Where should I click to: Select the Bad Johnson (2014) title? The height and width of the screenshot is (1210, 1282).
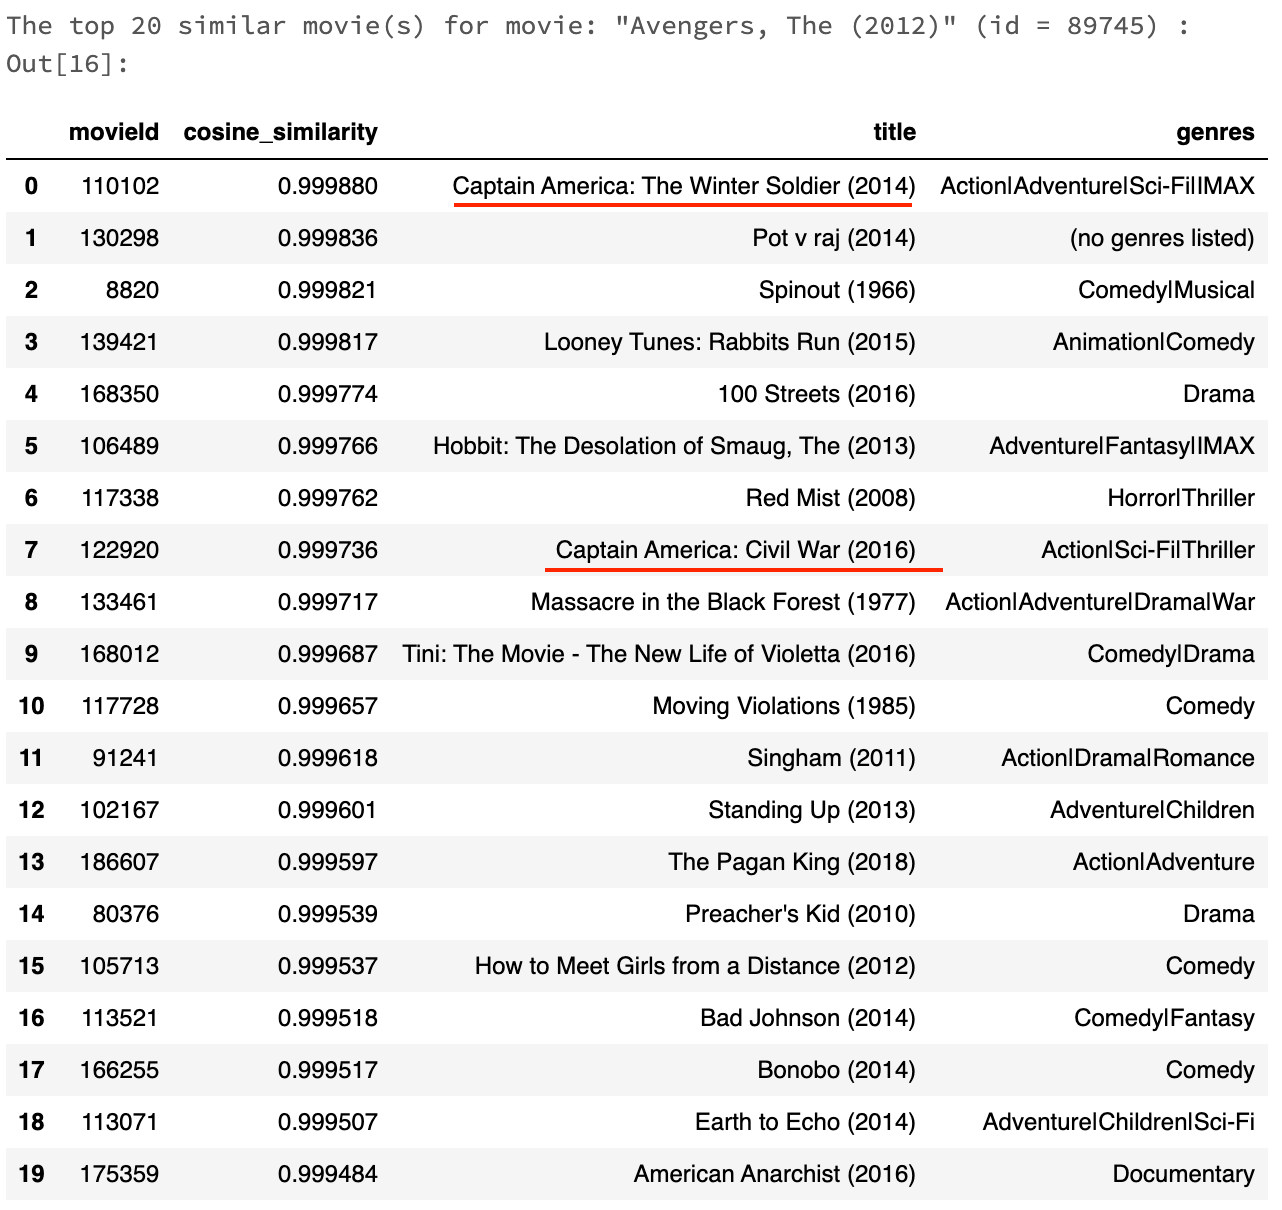pyautogui.click(x=808, y=1018)
